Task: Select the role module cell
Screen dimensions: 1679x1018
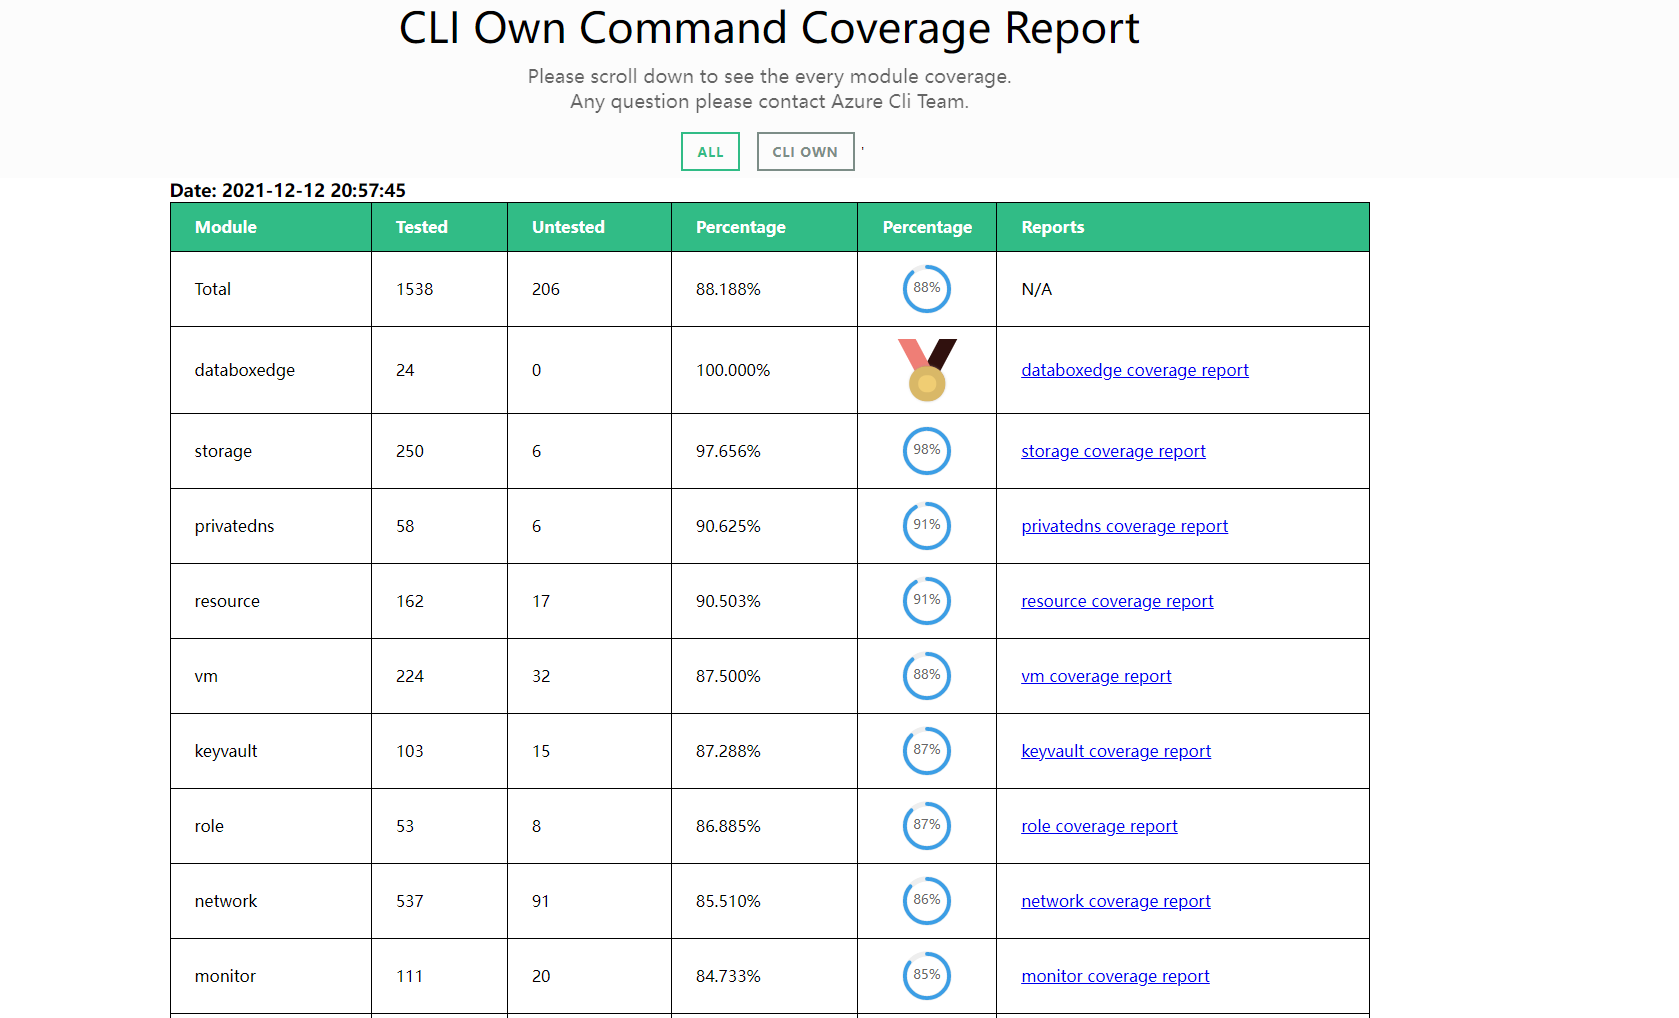Action: click(271, 826)
